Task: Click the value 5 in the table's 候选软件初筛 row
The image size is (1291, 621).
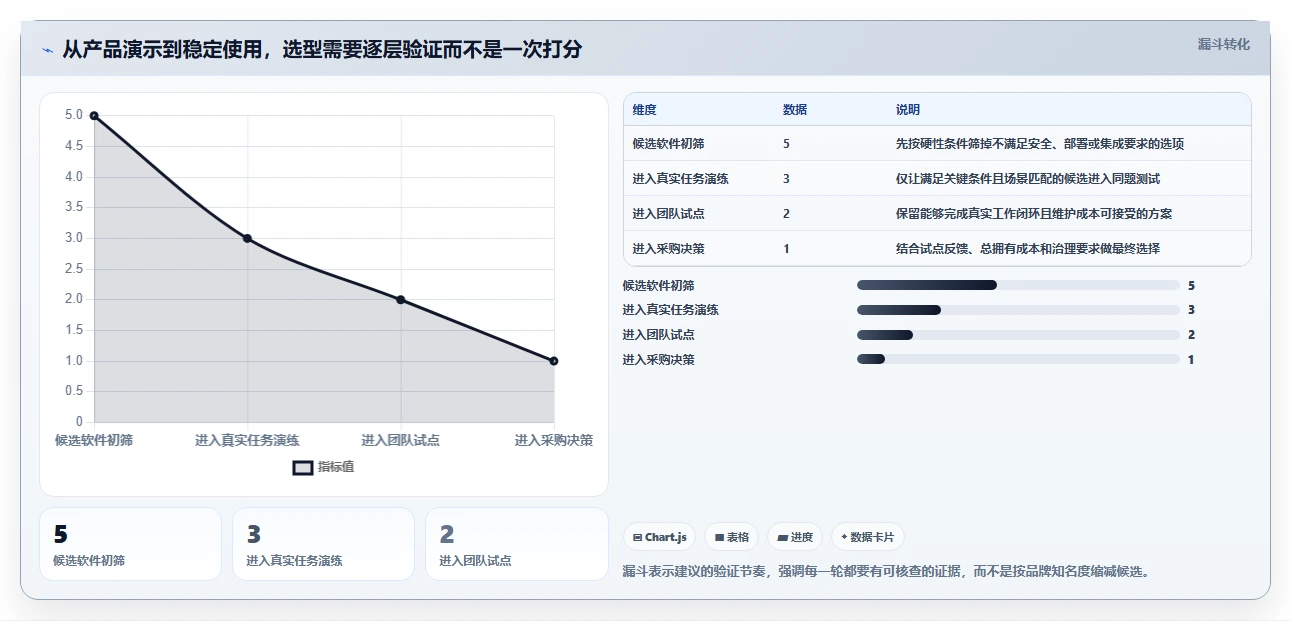Action: point(787,144)
